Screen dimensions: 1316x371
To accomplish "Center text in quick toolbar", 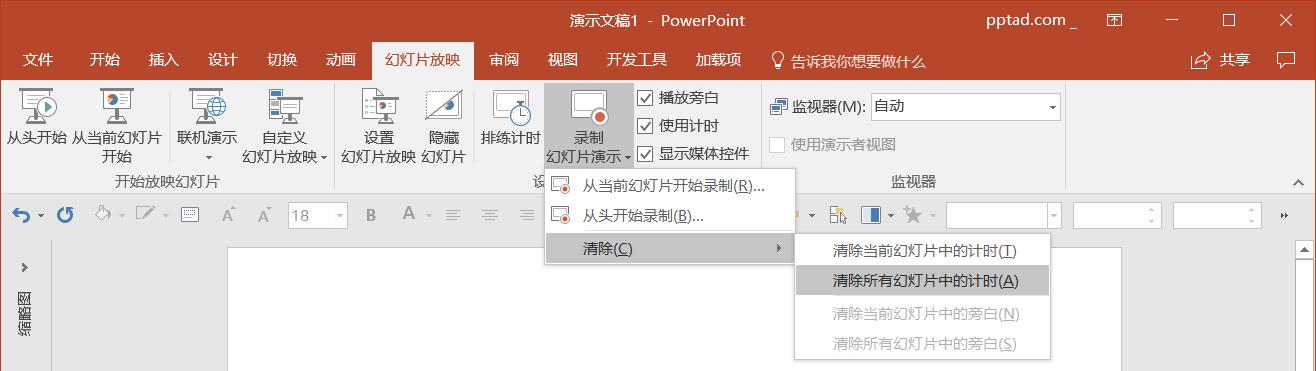I will click(x=489, y=214).
